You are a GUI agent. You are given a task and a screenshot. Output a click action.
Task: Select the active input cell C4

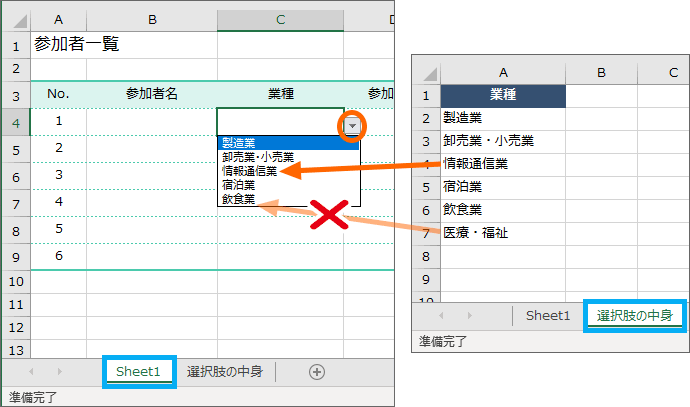[280, 122]
